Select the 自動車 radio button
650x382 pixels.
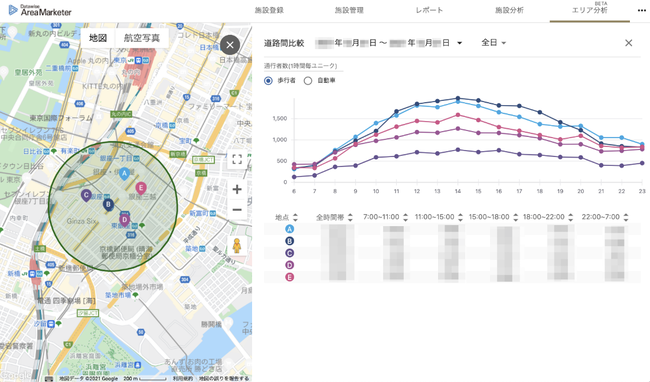click(308, 81)
